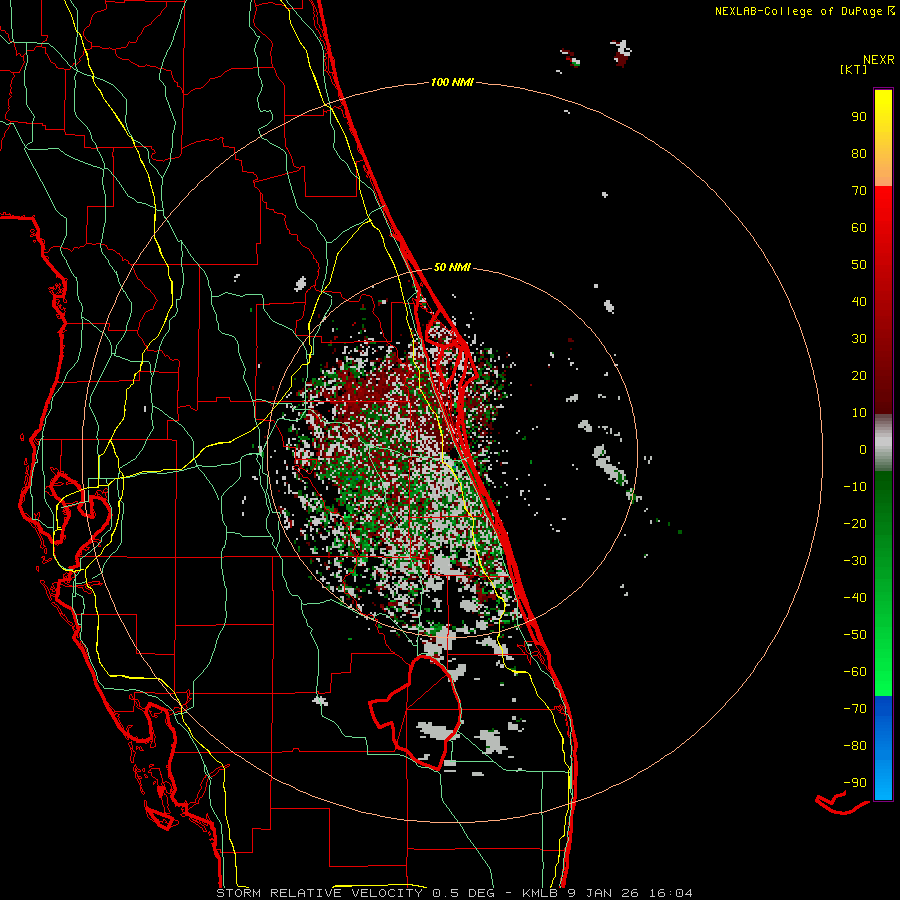Click the 16:04 timestamp

[x=670, y=893]
